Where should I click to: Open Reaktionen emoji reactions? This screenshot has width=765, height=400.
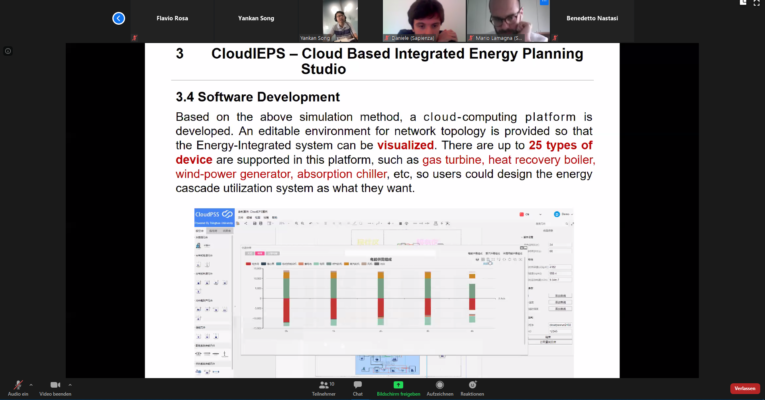coord(473,386)
